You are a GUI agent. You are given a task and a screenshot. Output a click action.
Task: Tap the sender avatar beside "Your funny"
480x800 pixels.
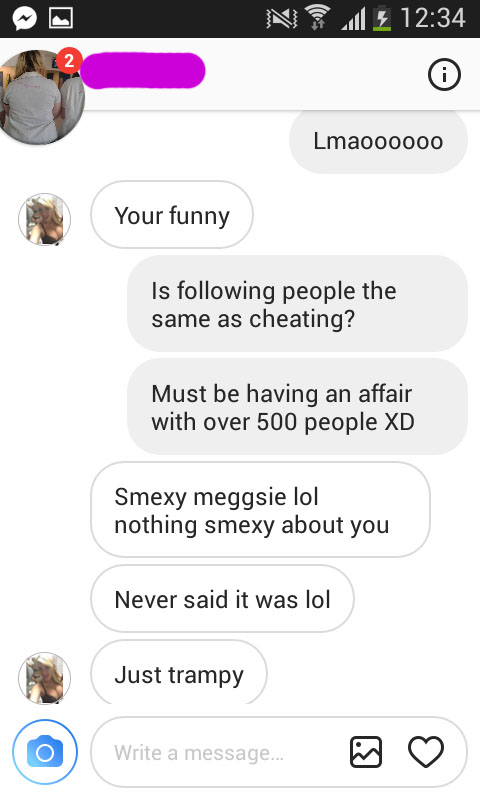point(44,219)
